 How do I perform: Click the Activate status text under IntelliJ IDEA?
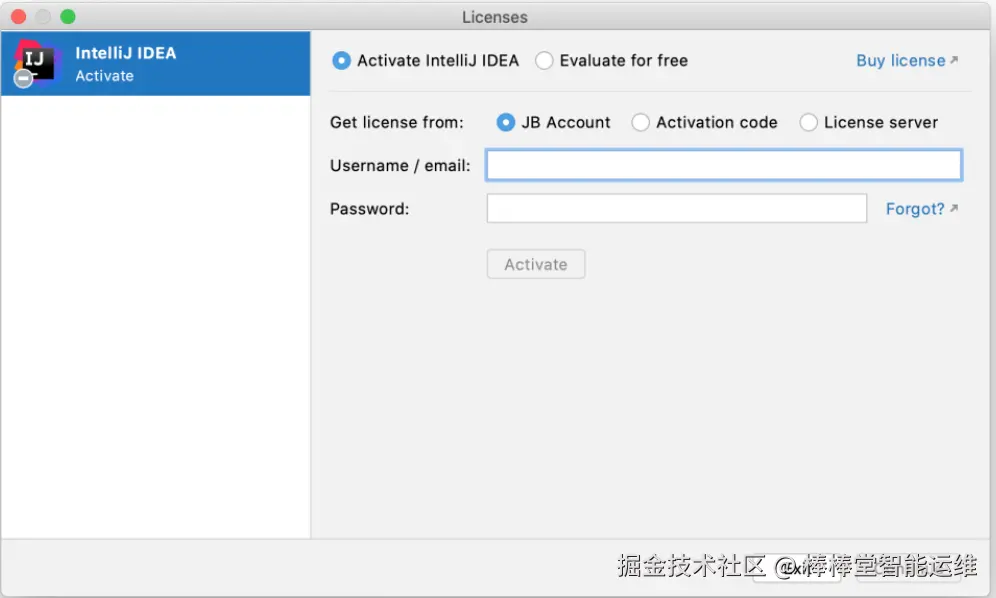(105, 76)
